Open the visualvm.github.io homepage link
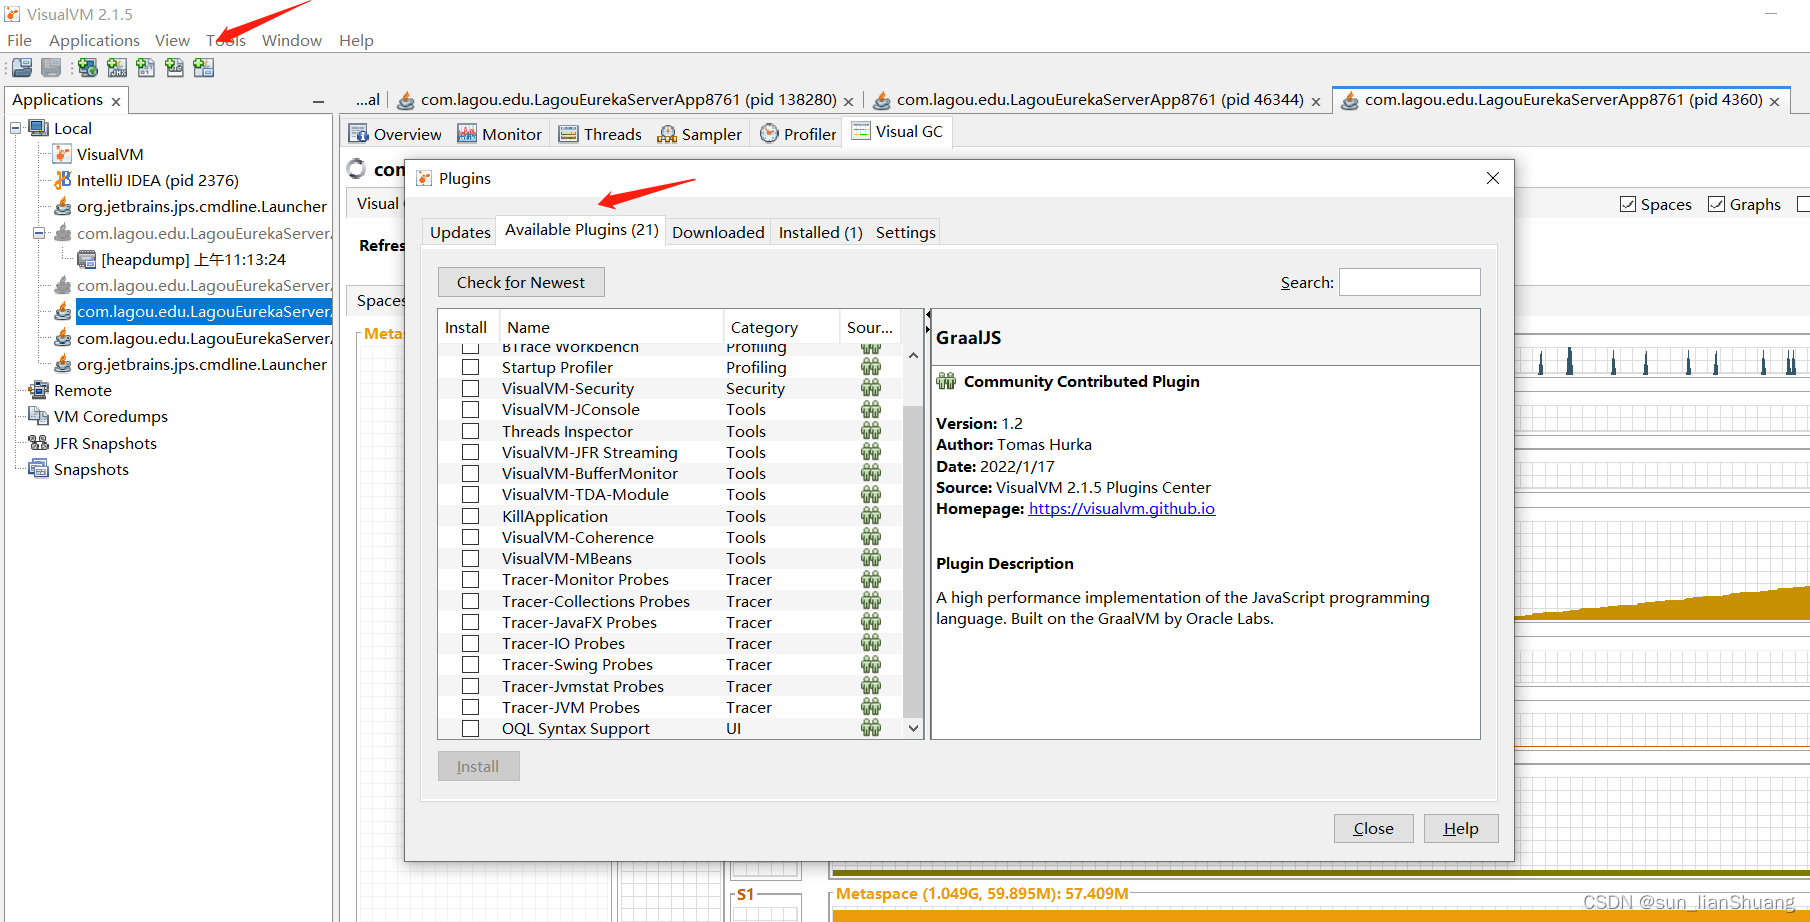This screenshot has width=1810, height=922. point(1122,508)
